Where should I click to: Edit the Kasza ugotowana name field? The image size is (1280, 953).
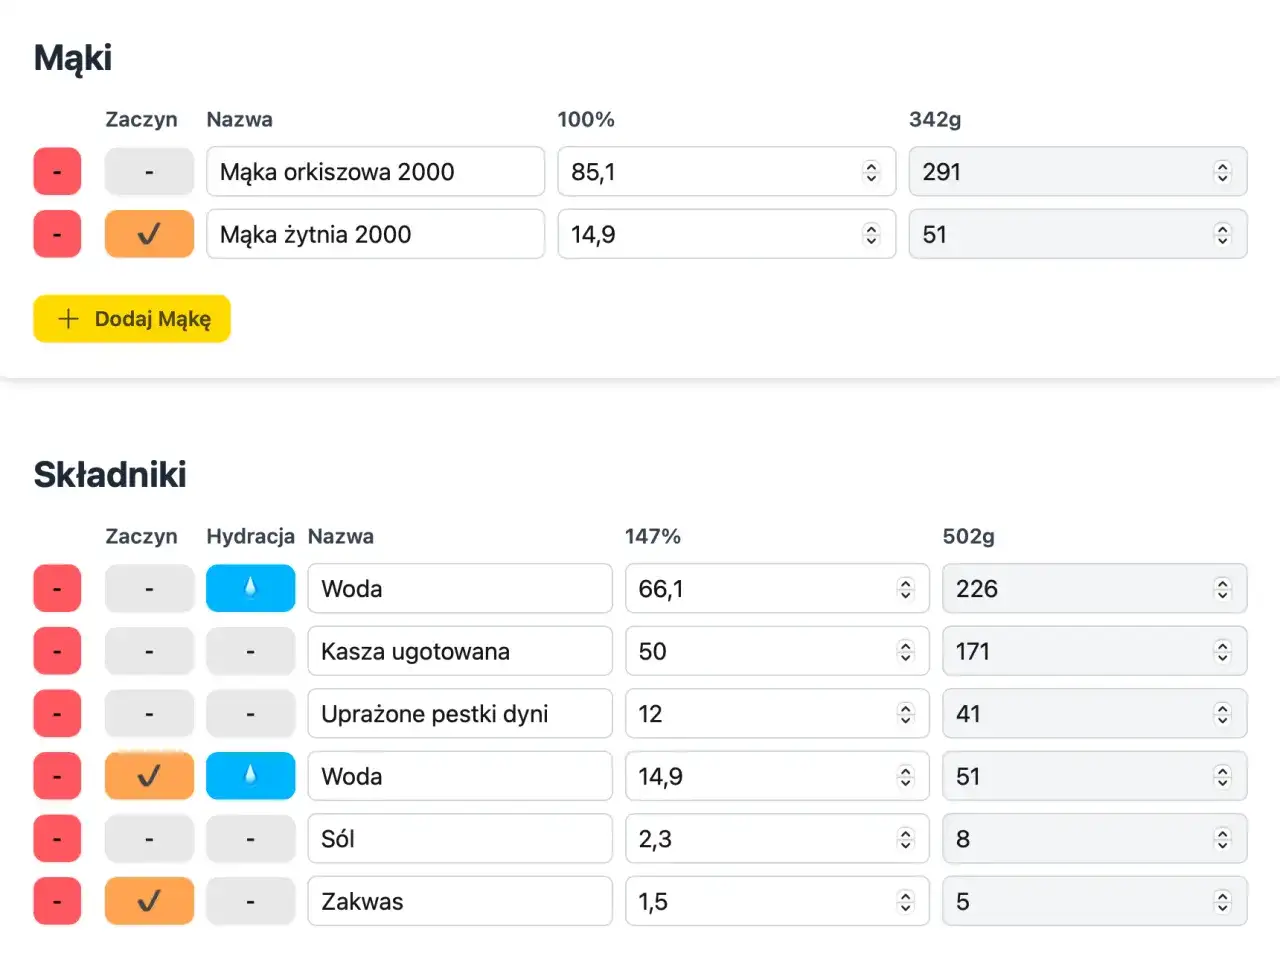tap(459, 651)
